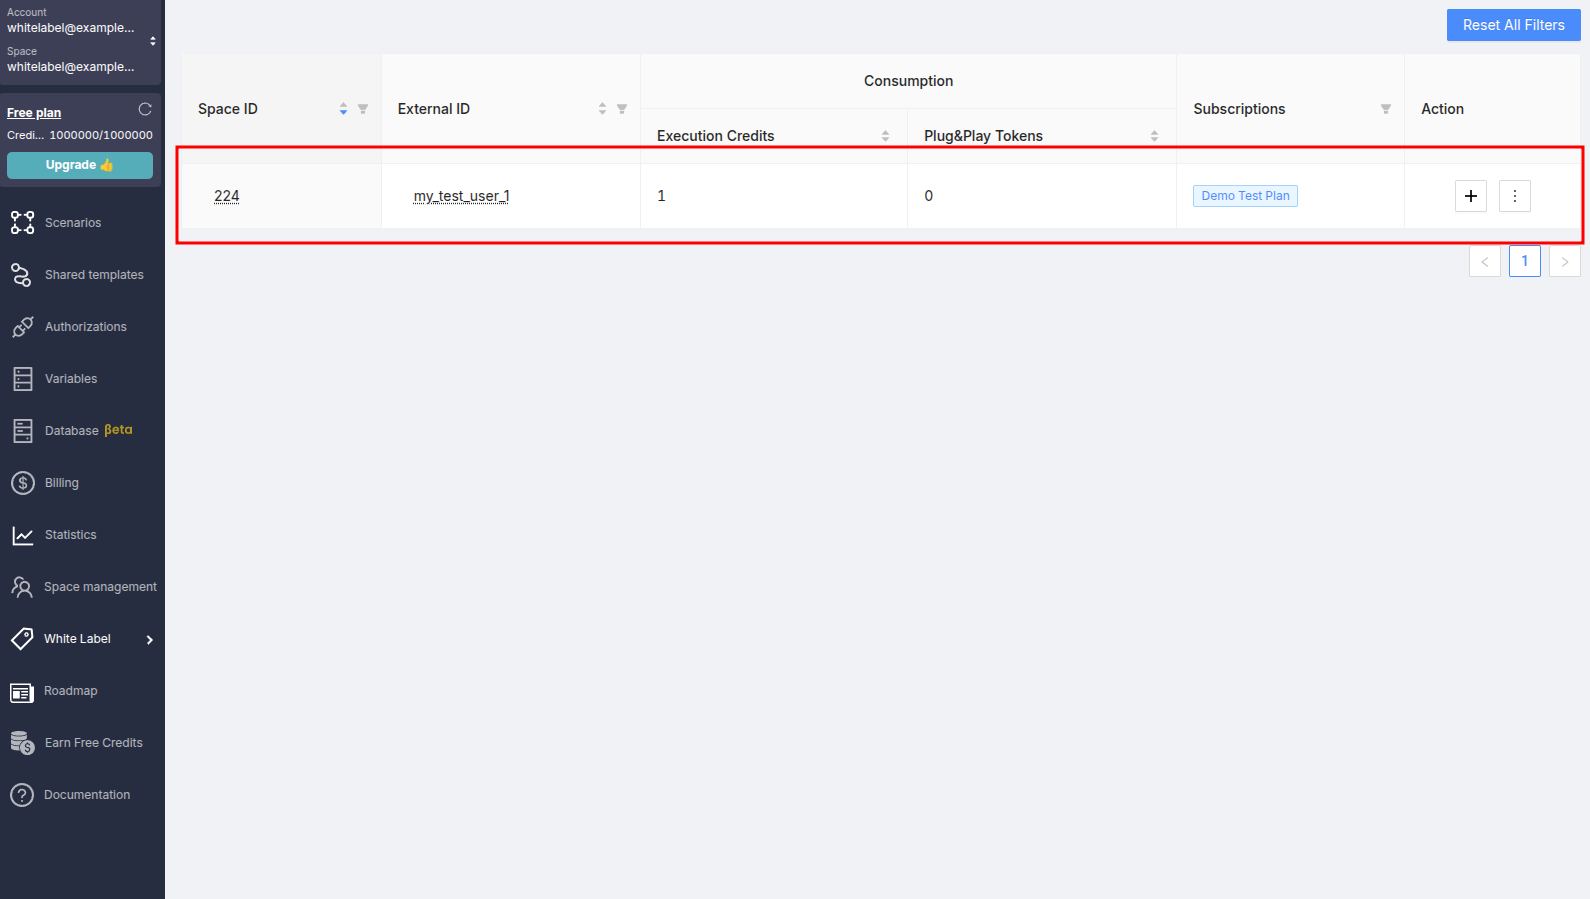Open the Subscriptions filter dropdown
This screenshot has width=1590, height=899.
click(1386, 109)
